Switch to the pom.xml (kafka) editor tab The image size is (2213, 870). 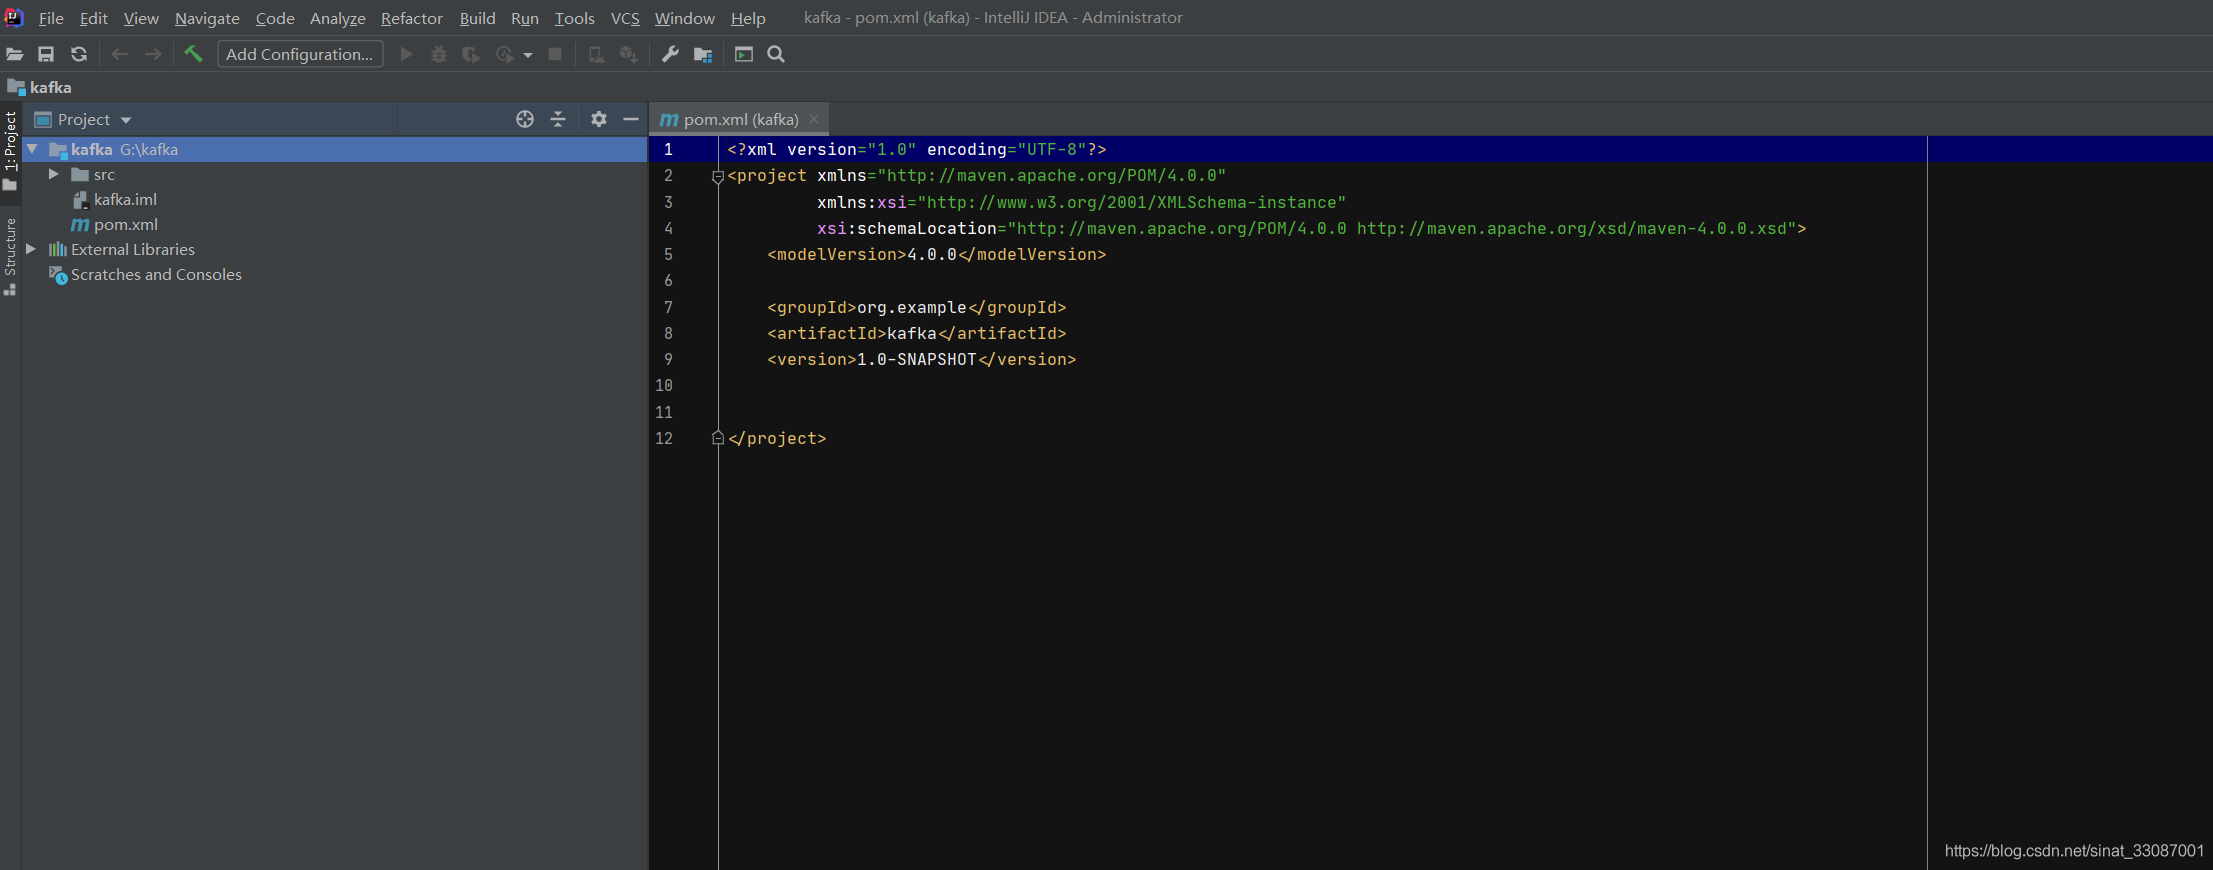click(740, 119)
